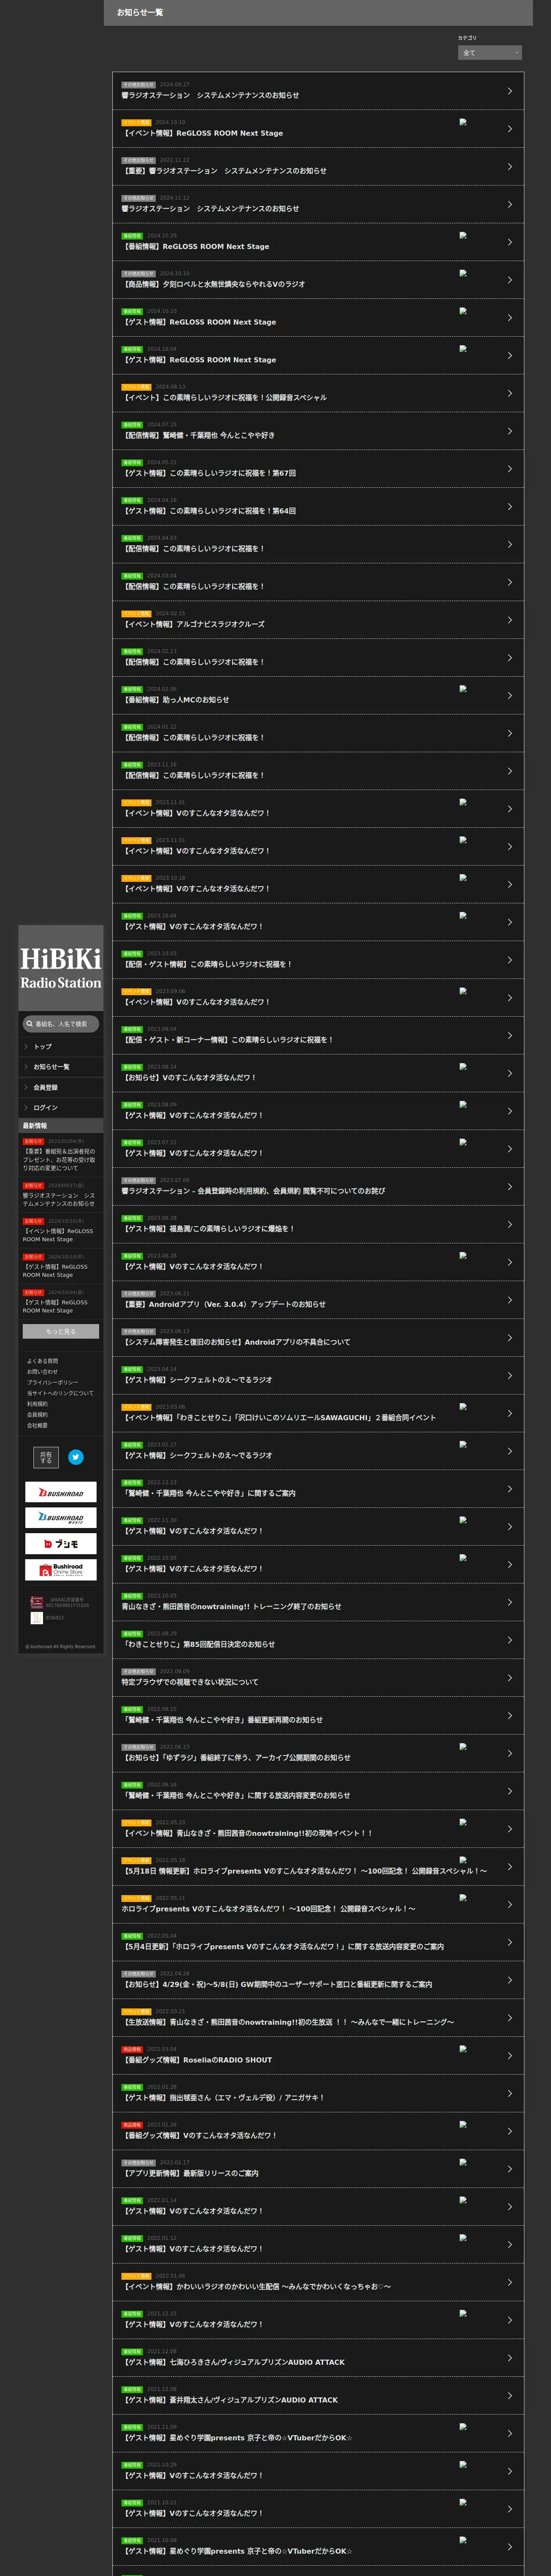This screenshot has width=551, height=2576.
Task: Open arrow on 特定ブラウザでの視聴できない状況 row
Action: (x=509, y=1678)
